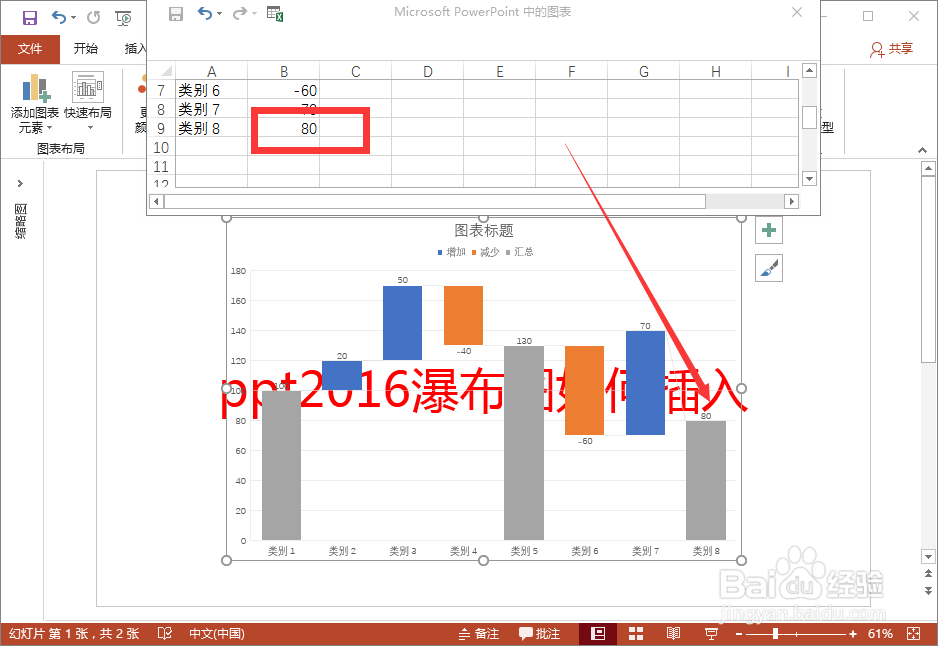Image resolution: width=938 pixels, height=646 pixels.
Task: Go to next slide arrows
Action: (x=928, y=590)
